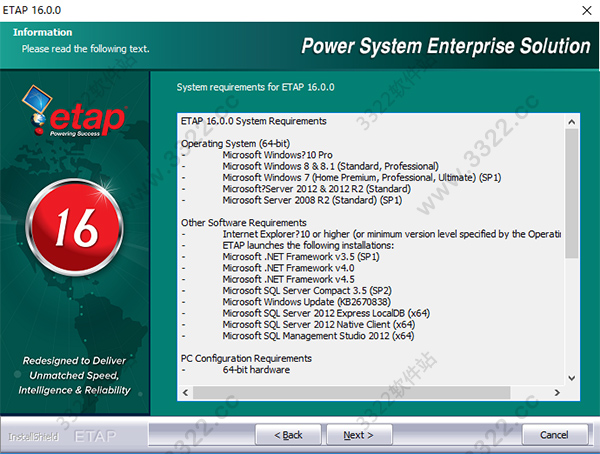Select the 'Microsoft Windows 7 (Home Premium' line

coord(362,178)
